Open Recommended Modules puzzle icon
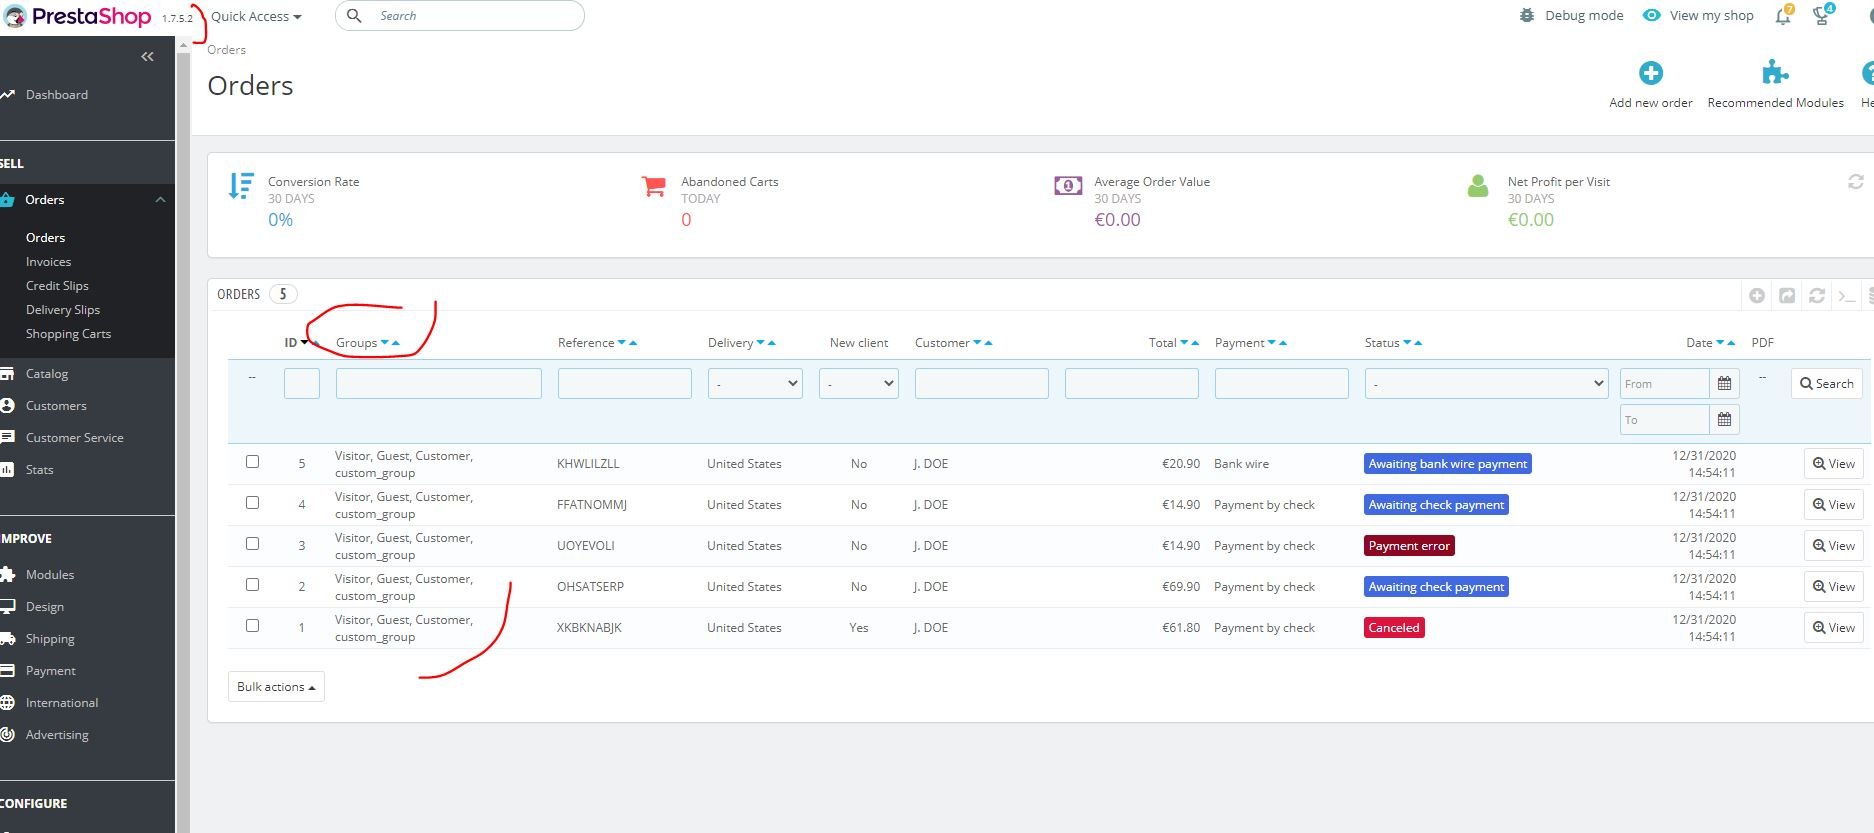 [1774, 74]
